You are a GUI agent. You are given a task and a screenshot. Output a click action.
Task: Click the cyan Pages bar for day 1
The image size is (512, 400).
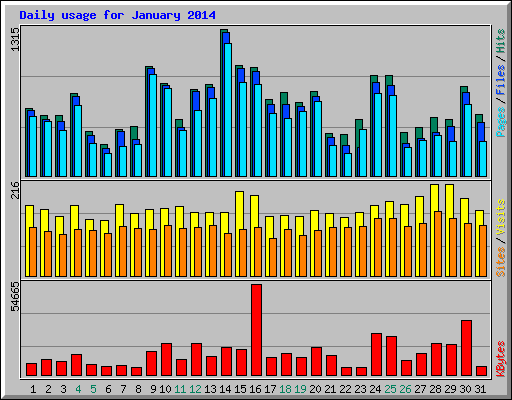[x=33, y=146]
